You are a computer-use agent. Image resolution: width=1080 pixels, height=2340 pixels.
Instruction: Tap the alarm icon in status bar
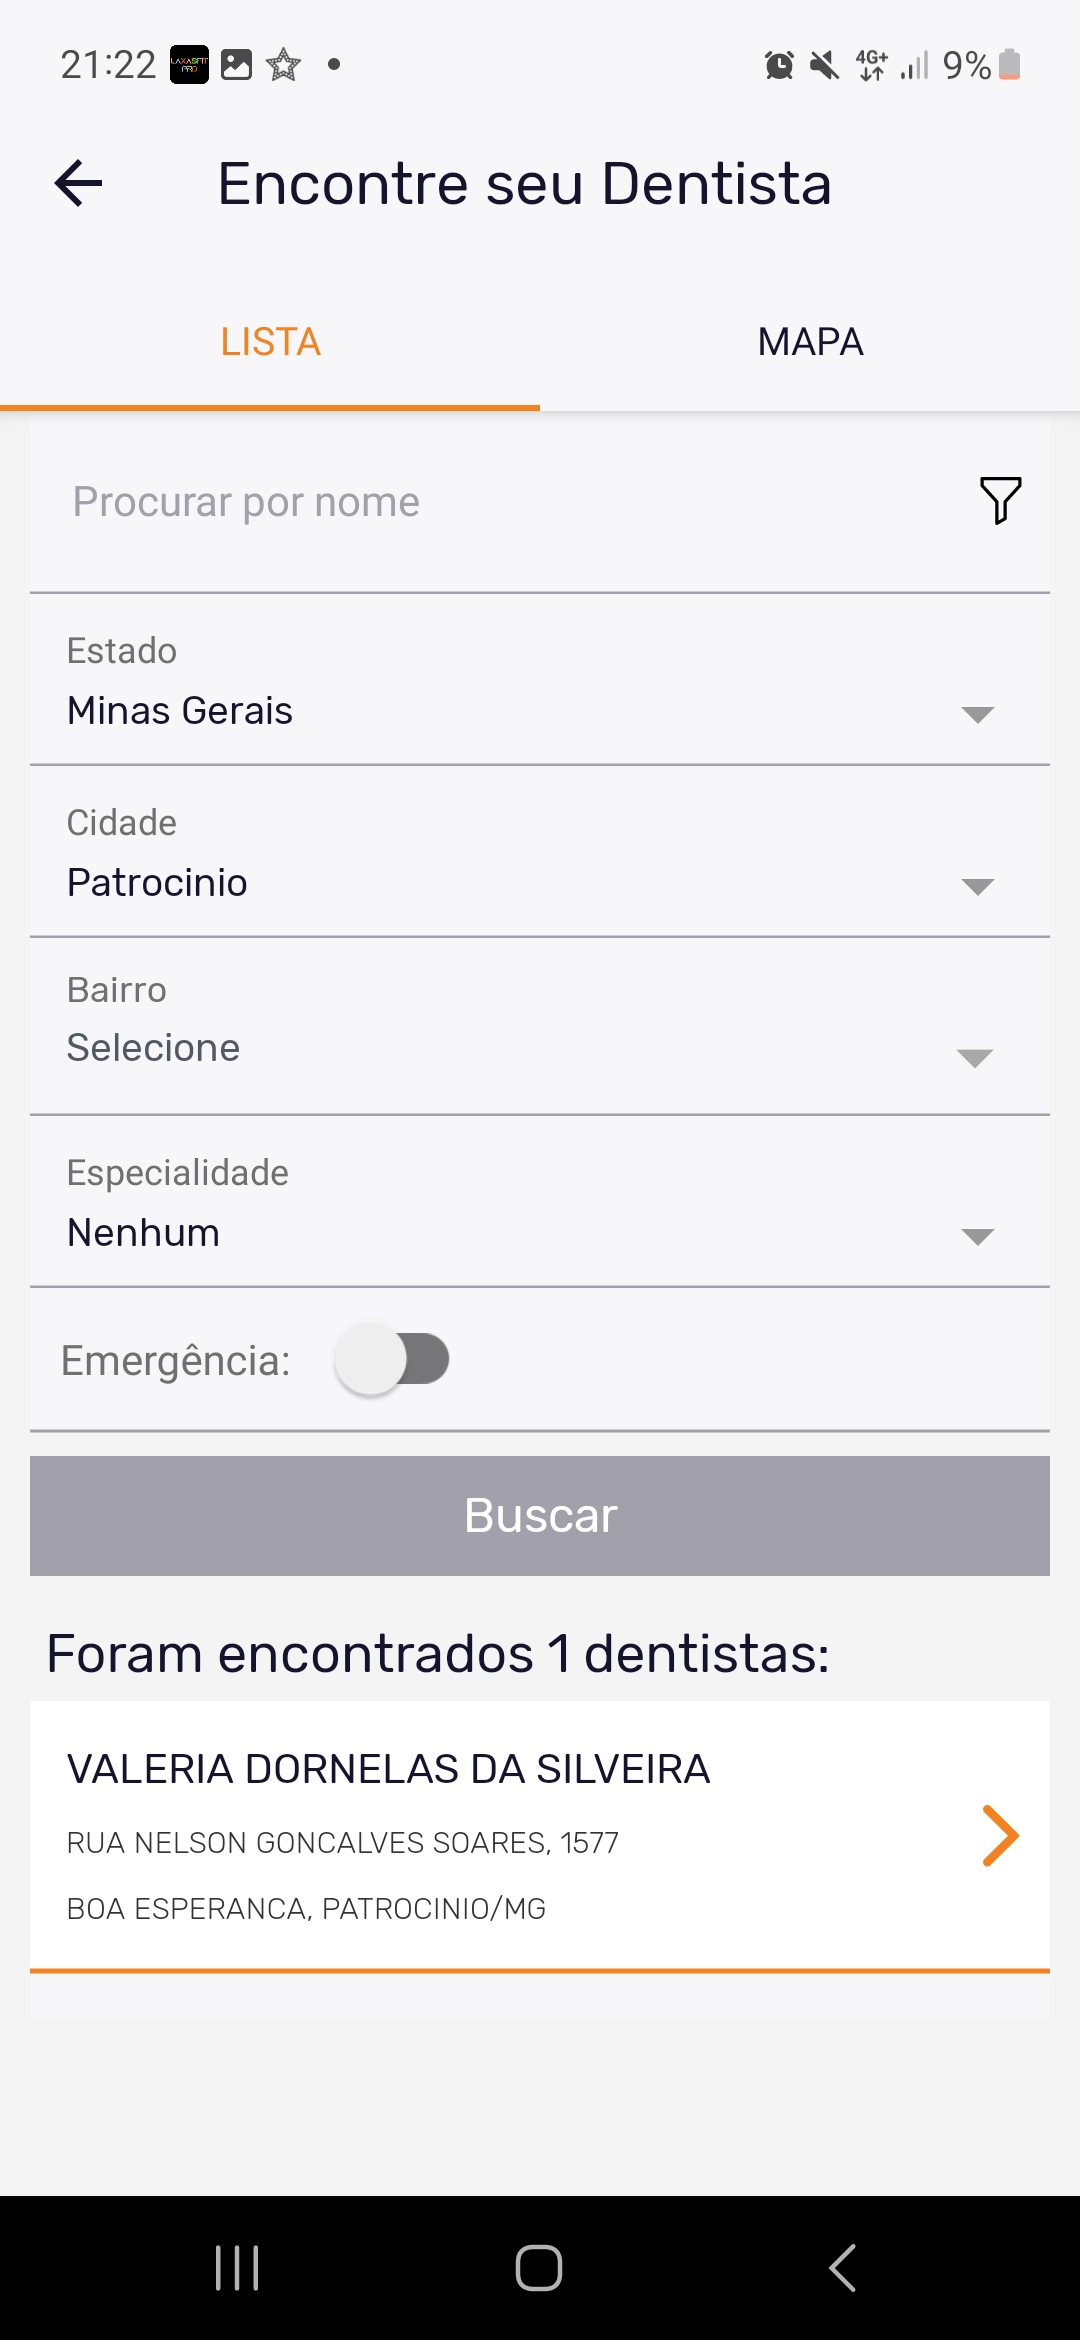click(x=779, y=65)
